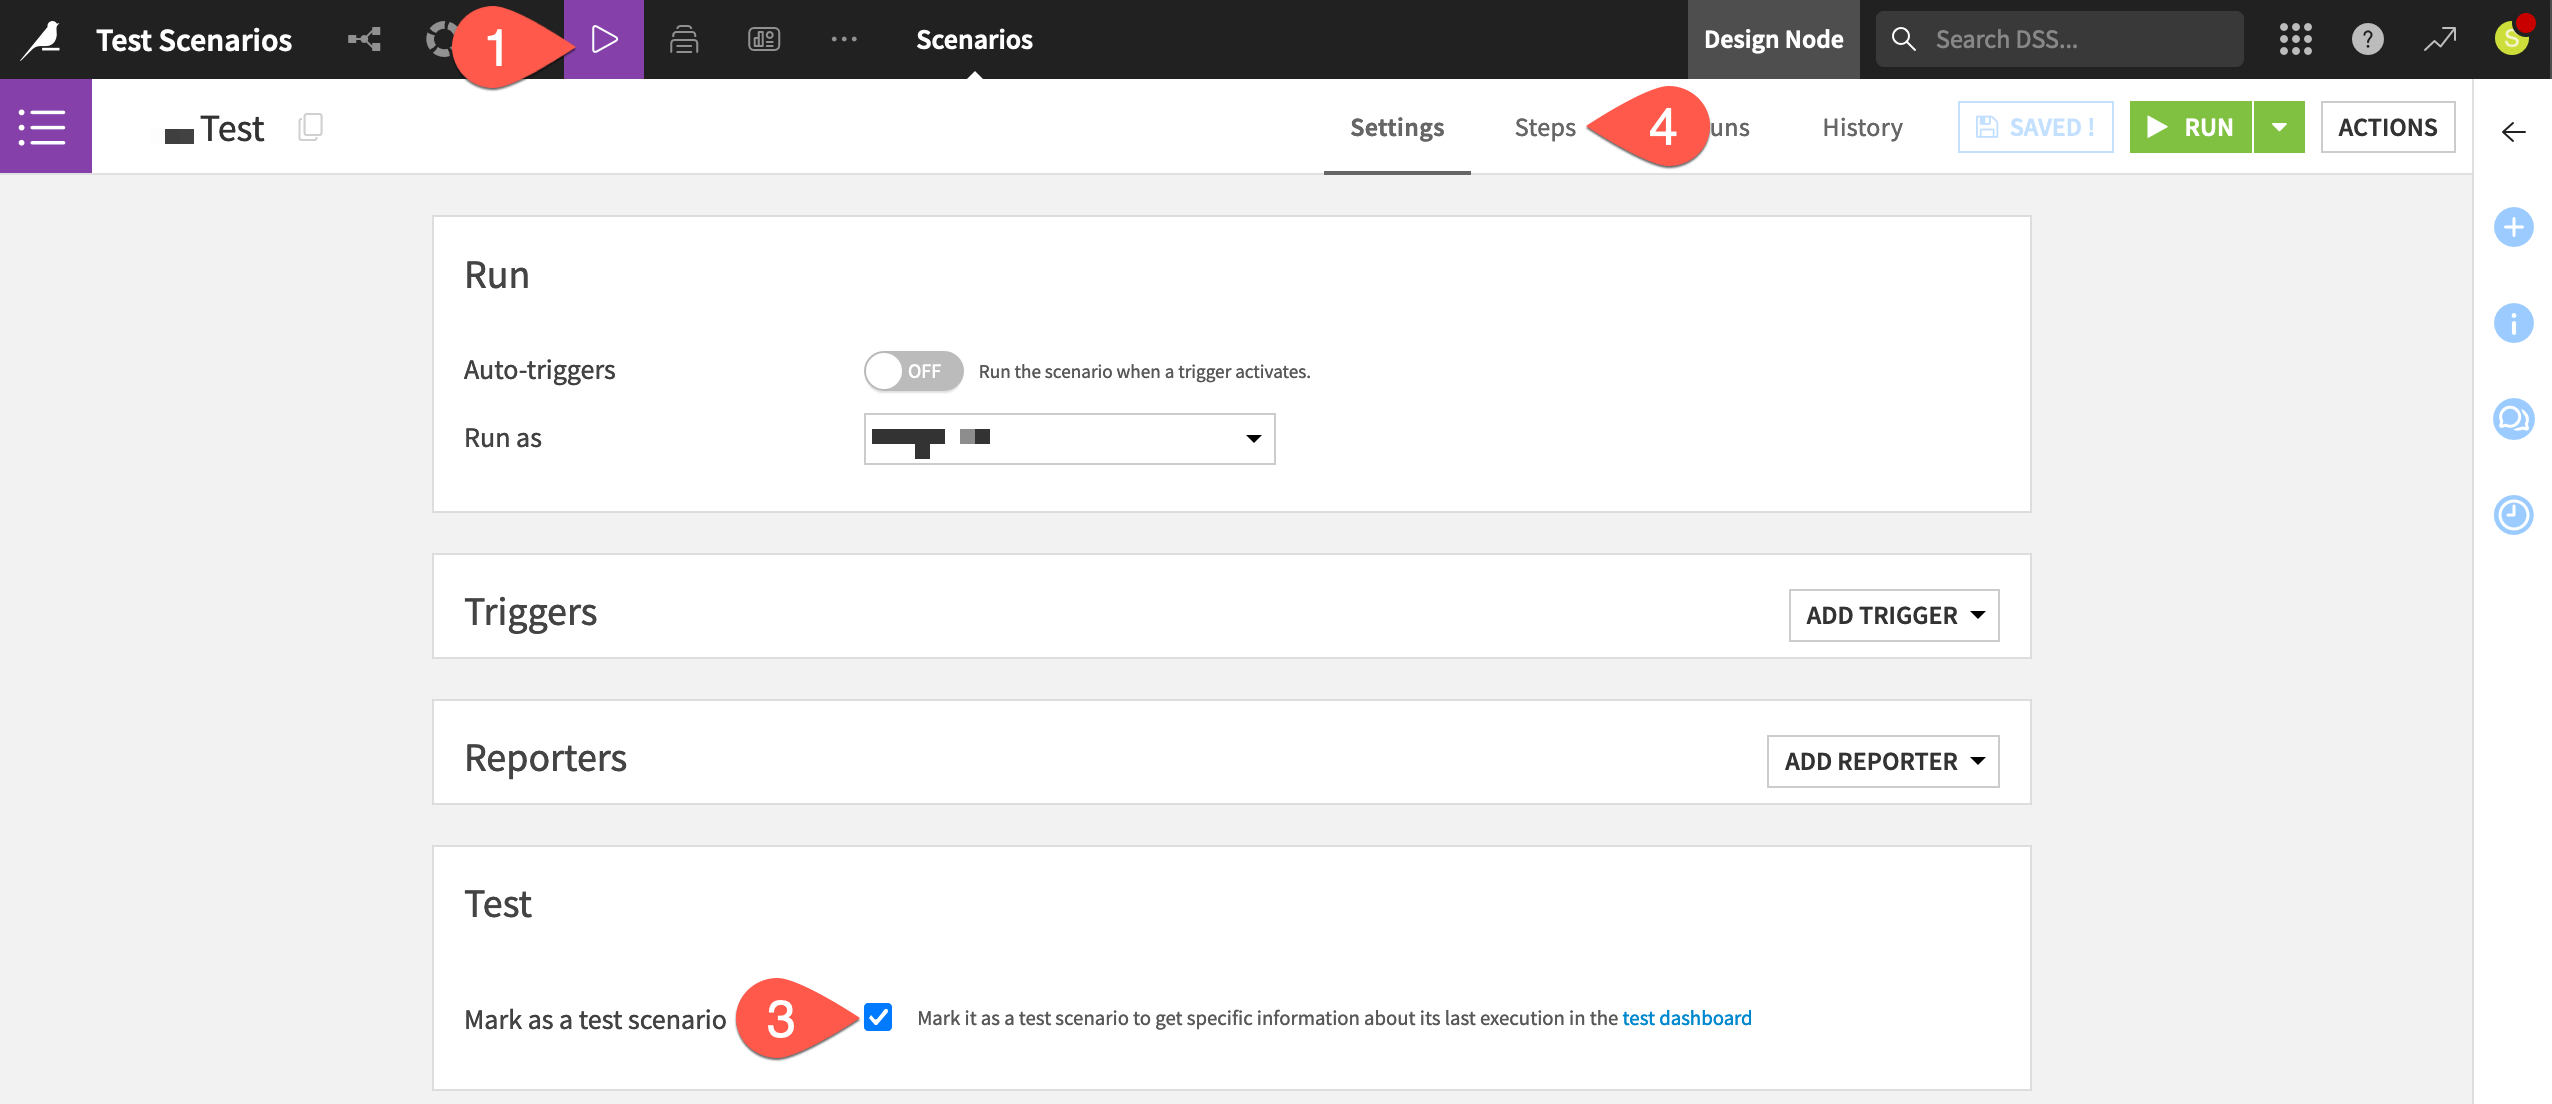Open the Dashboards icon in top bar
This screenshot has width=2552, height=1104.
[764, 40]
